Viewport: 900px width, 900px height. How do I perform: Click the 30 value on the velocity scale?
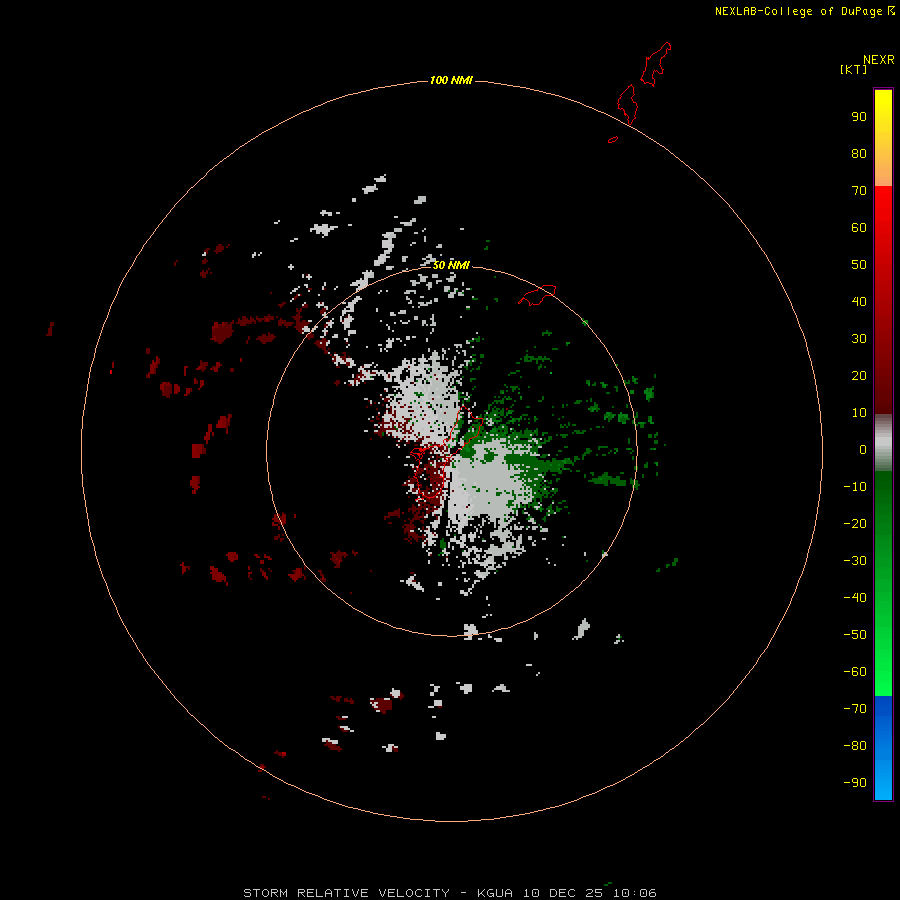[859, 339]
